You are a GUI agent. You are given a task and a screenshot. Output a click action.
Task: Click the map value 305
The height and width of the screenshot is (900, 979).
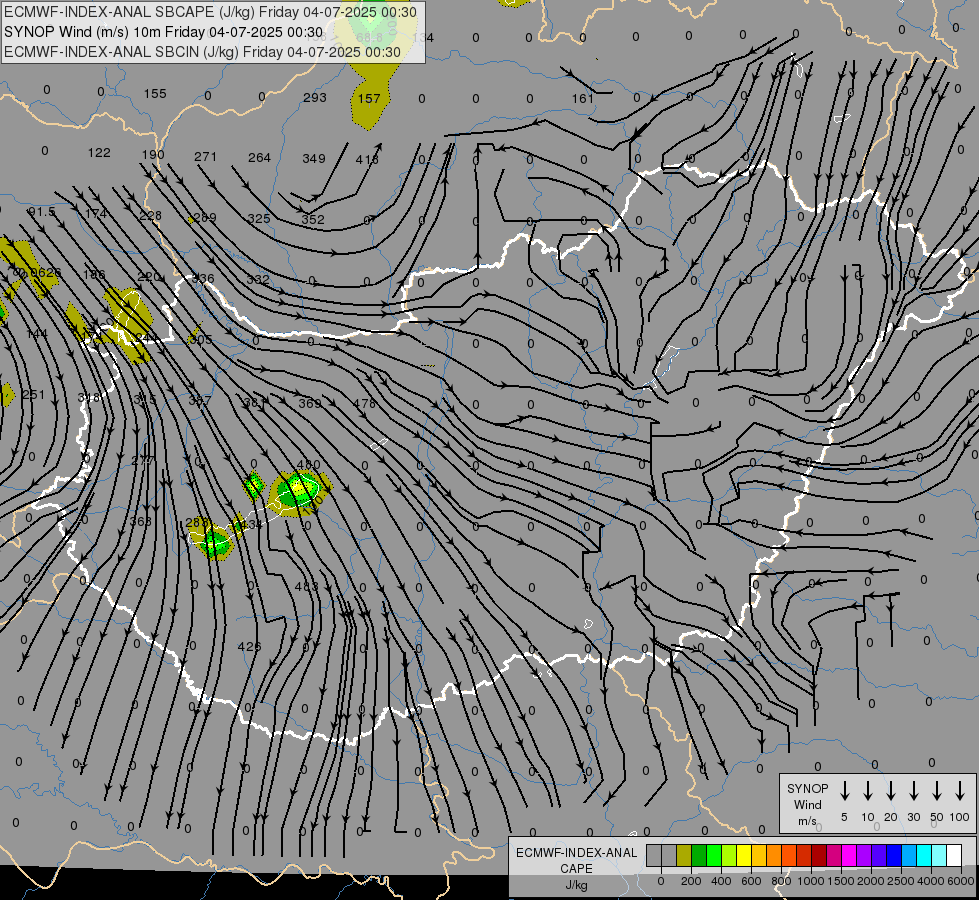[200, 339]
